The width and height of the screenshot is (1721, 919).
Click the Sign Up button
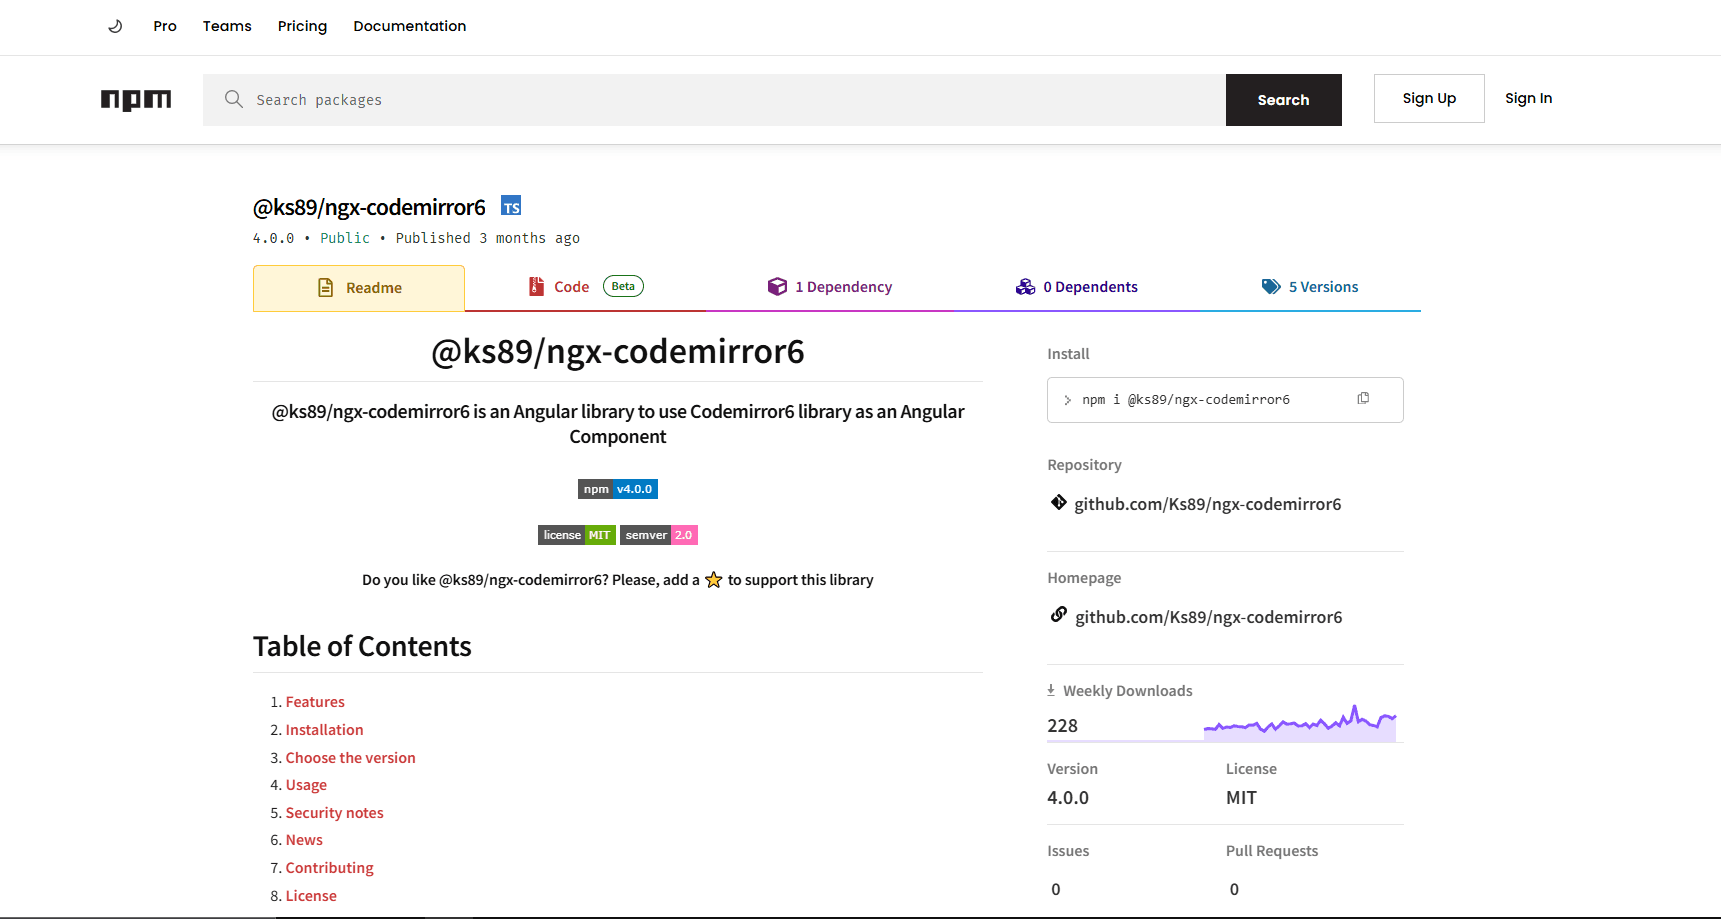pyautogui.click(x=1429, y=98)
